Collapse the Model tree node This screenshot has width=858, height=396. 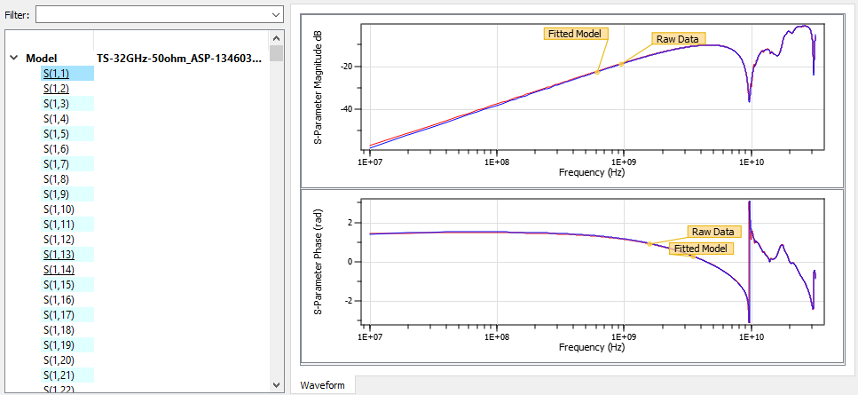click(x=14, y=58)
